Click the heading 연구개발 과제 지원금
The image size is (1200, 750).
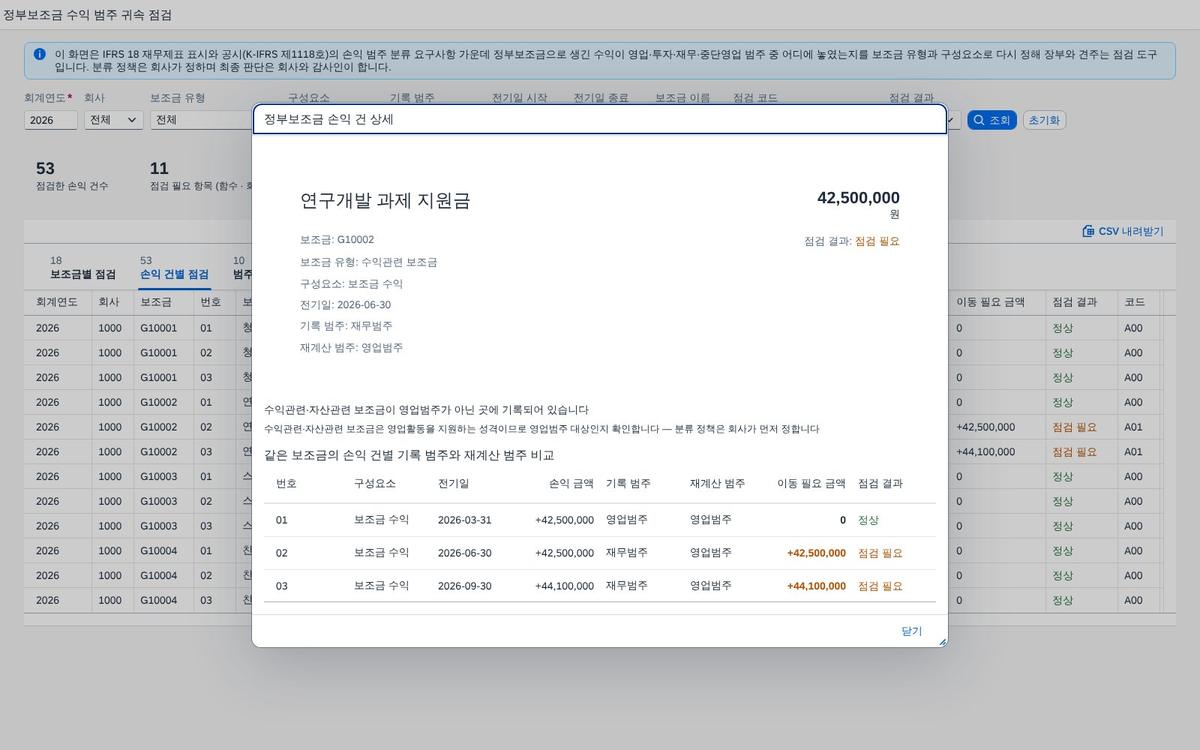pos(385,200)
